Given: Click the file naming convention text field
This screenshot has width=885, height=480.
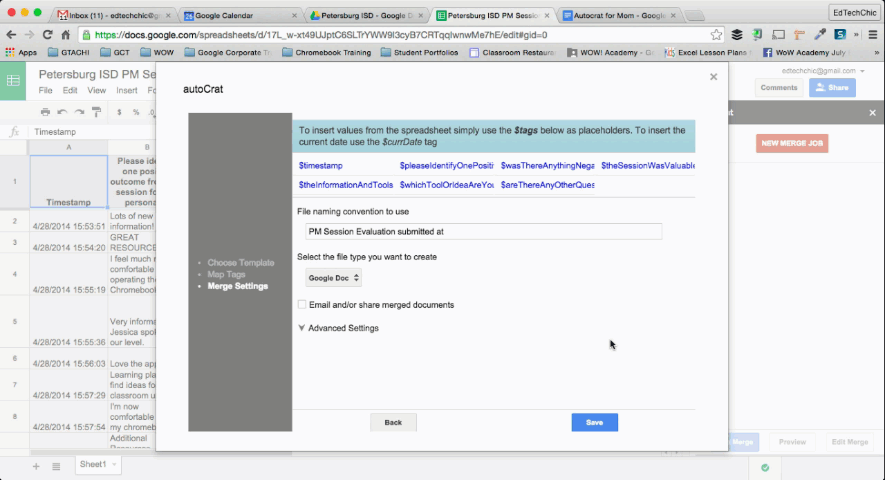Looking at the screenshot, I should (484, 232).
